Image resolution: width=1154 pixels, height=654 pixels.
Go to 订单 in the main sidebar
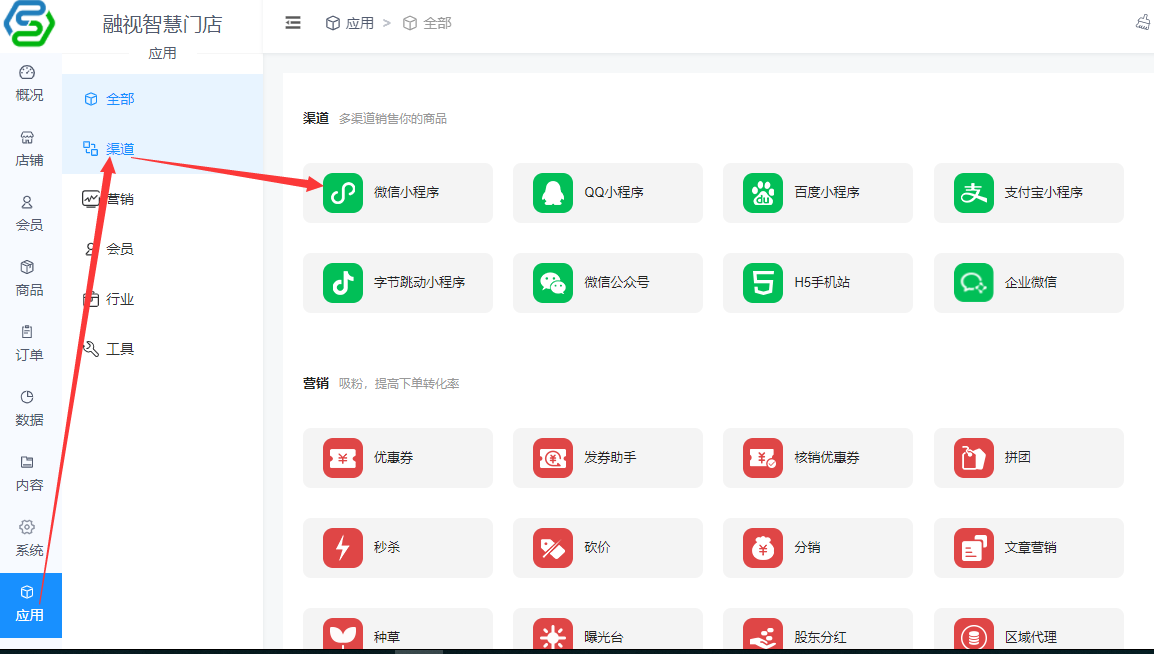[x=29, y=344]
